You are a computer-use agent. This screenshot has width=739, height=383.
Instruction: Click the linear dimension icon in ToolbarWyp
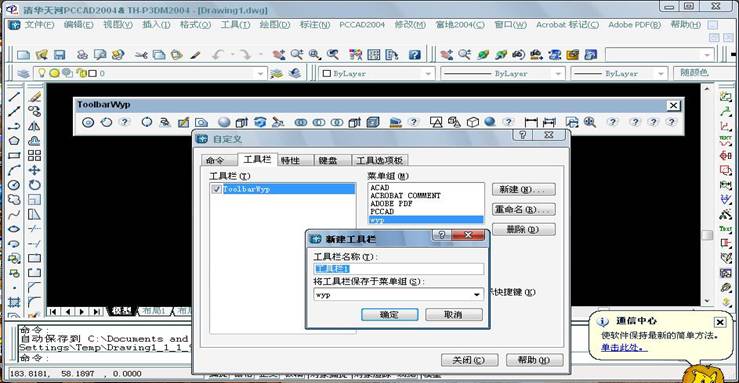(531, 122)
